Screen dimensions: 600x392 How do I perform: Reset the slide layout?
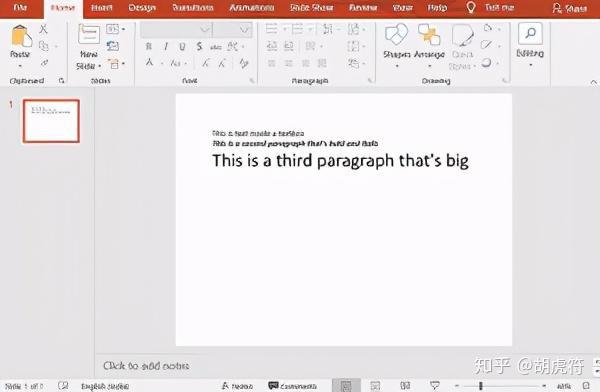pyautogui.click(x=113, y=46)
